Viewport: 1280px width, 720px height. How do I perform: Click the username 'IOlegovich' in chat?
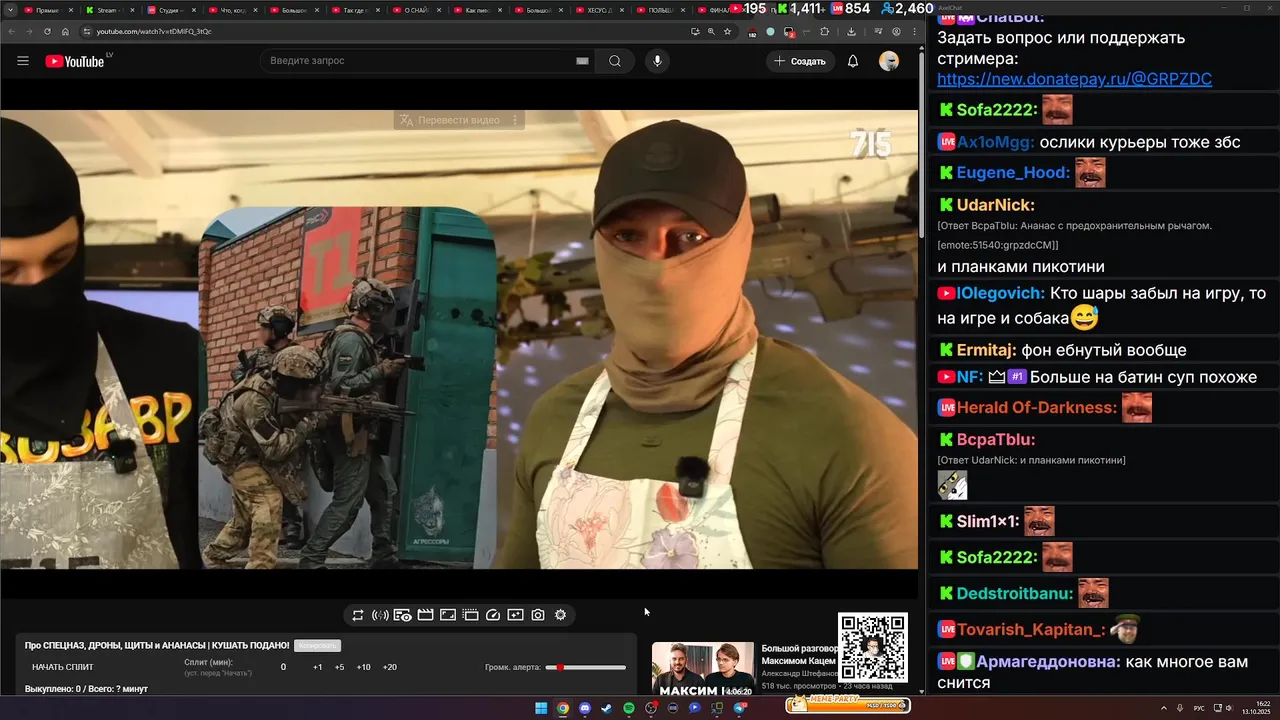point(1001,293)
